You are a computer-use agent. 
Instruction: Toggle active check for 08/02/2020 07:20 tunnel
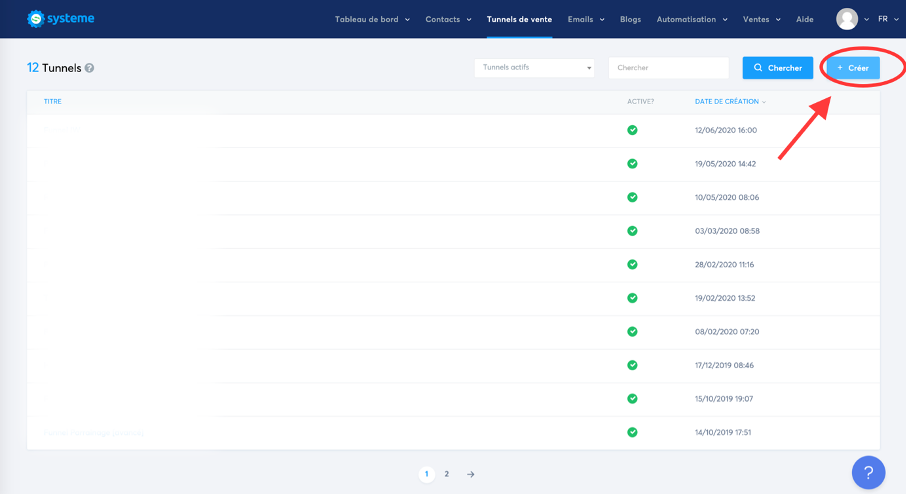coord(632,331)
